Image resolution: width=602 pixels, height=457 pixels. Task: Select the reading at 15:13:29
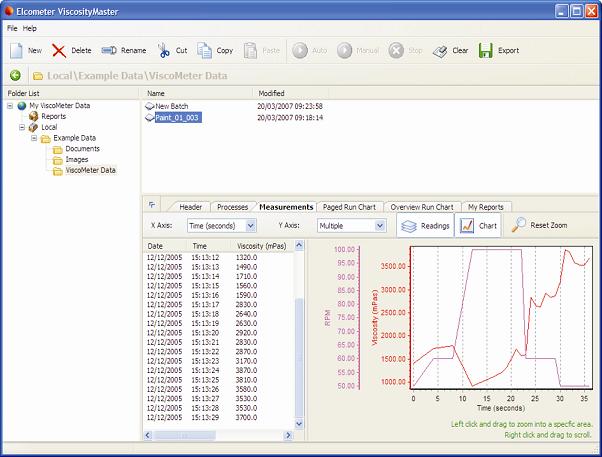tap(202, 417)
